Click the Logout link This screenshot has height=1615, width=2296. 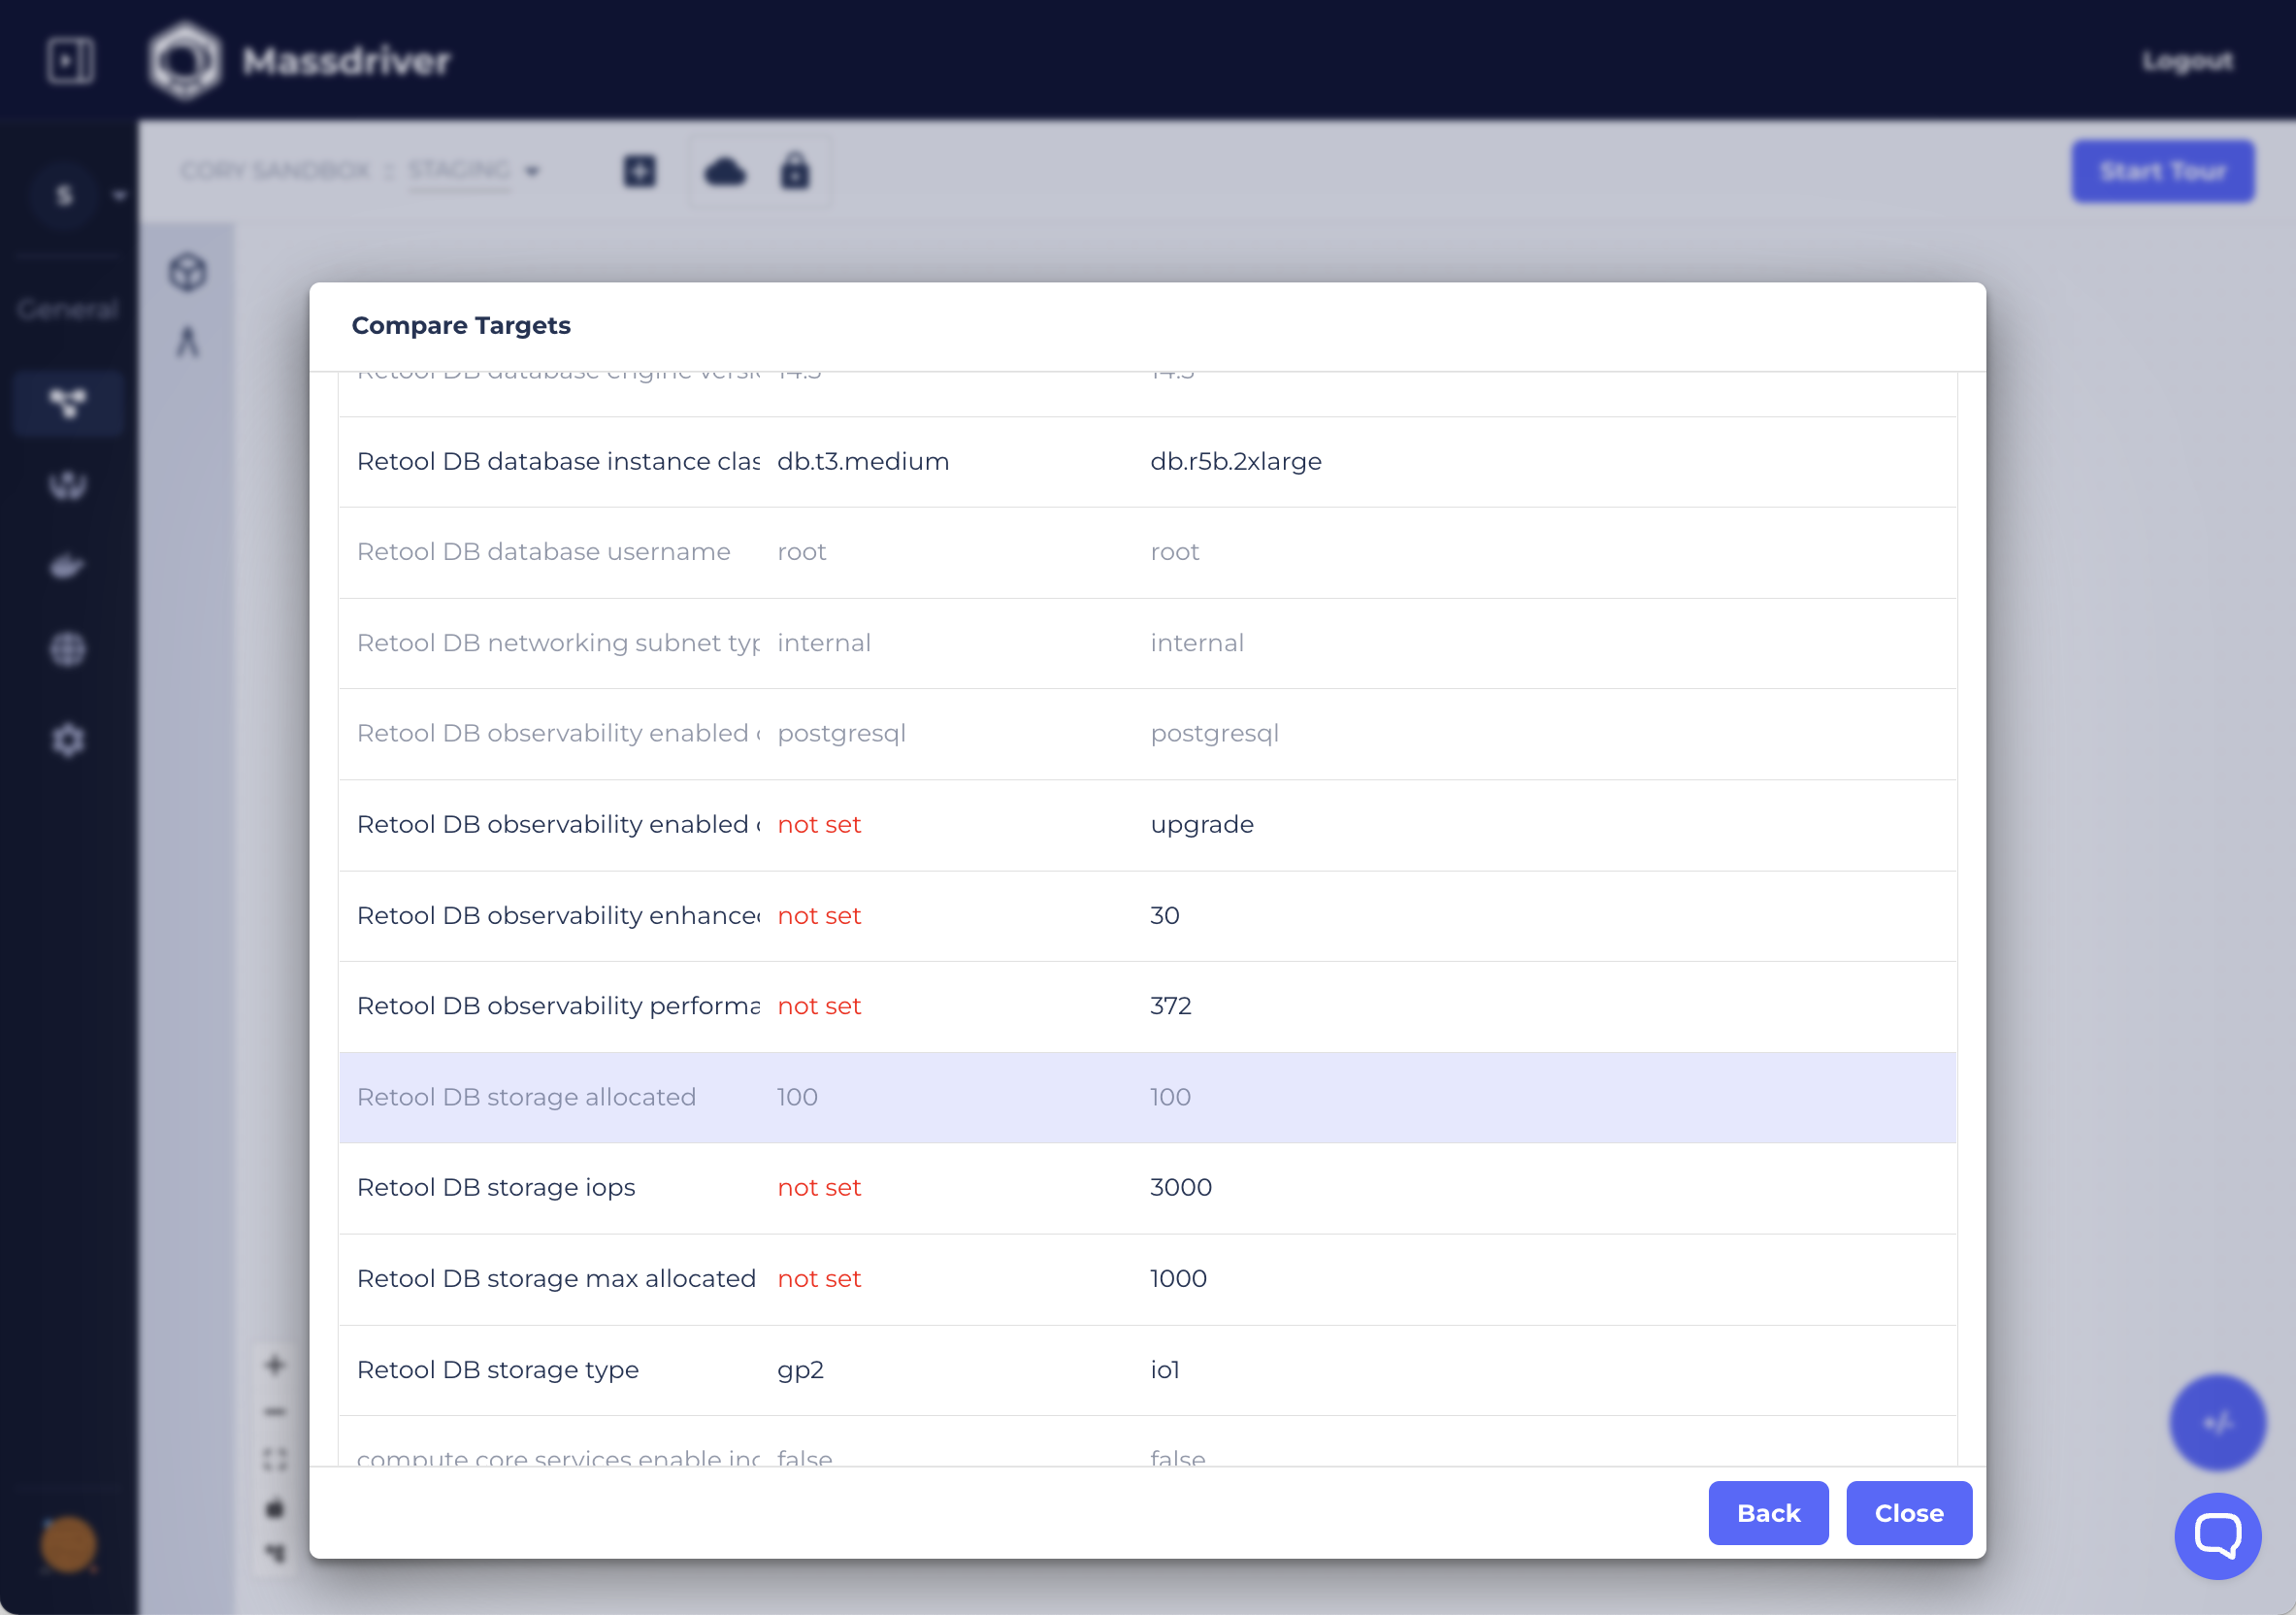2186,61
